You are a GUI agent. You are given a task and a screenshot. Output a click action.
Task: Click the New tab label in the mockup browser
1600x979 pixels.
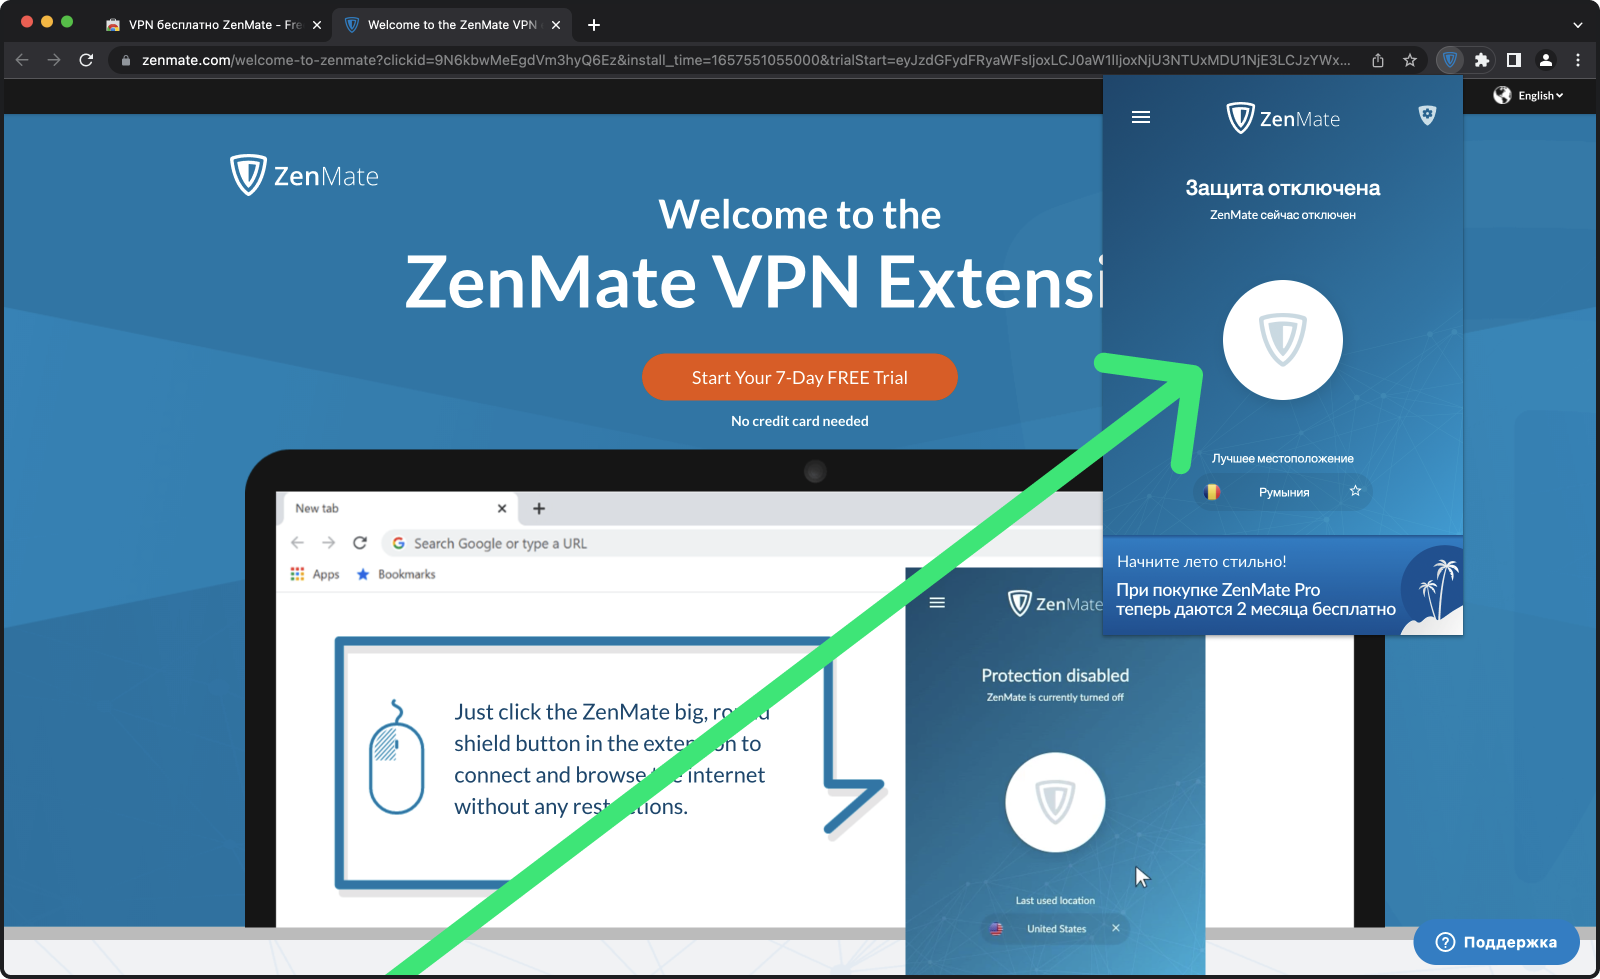(317, 508)
